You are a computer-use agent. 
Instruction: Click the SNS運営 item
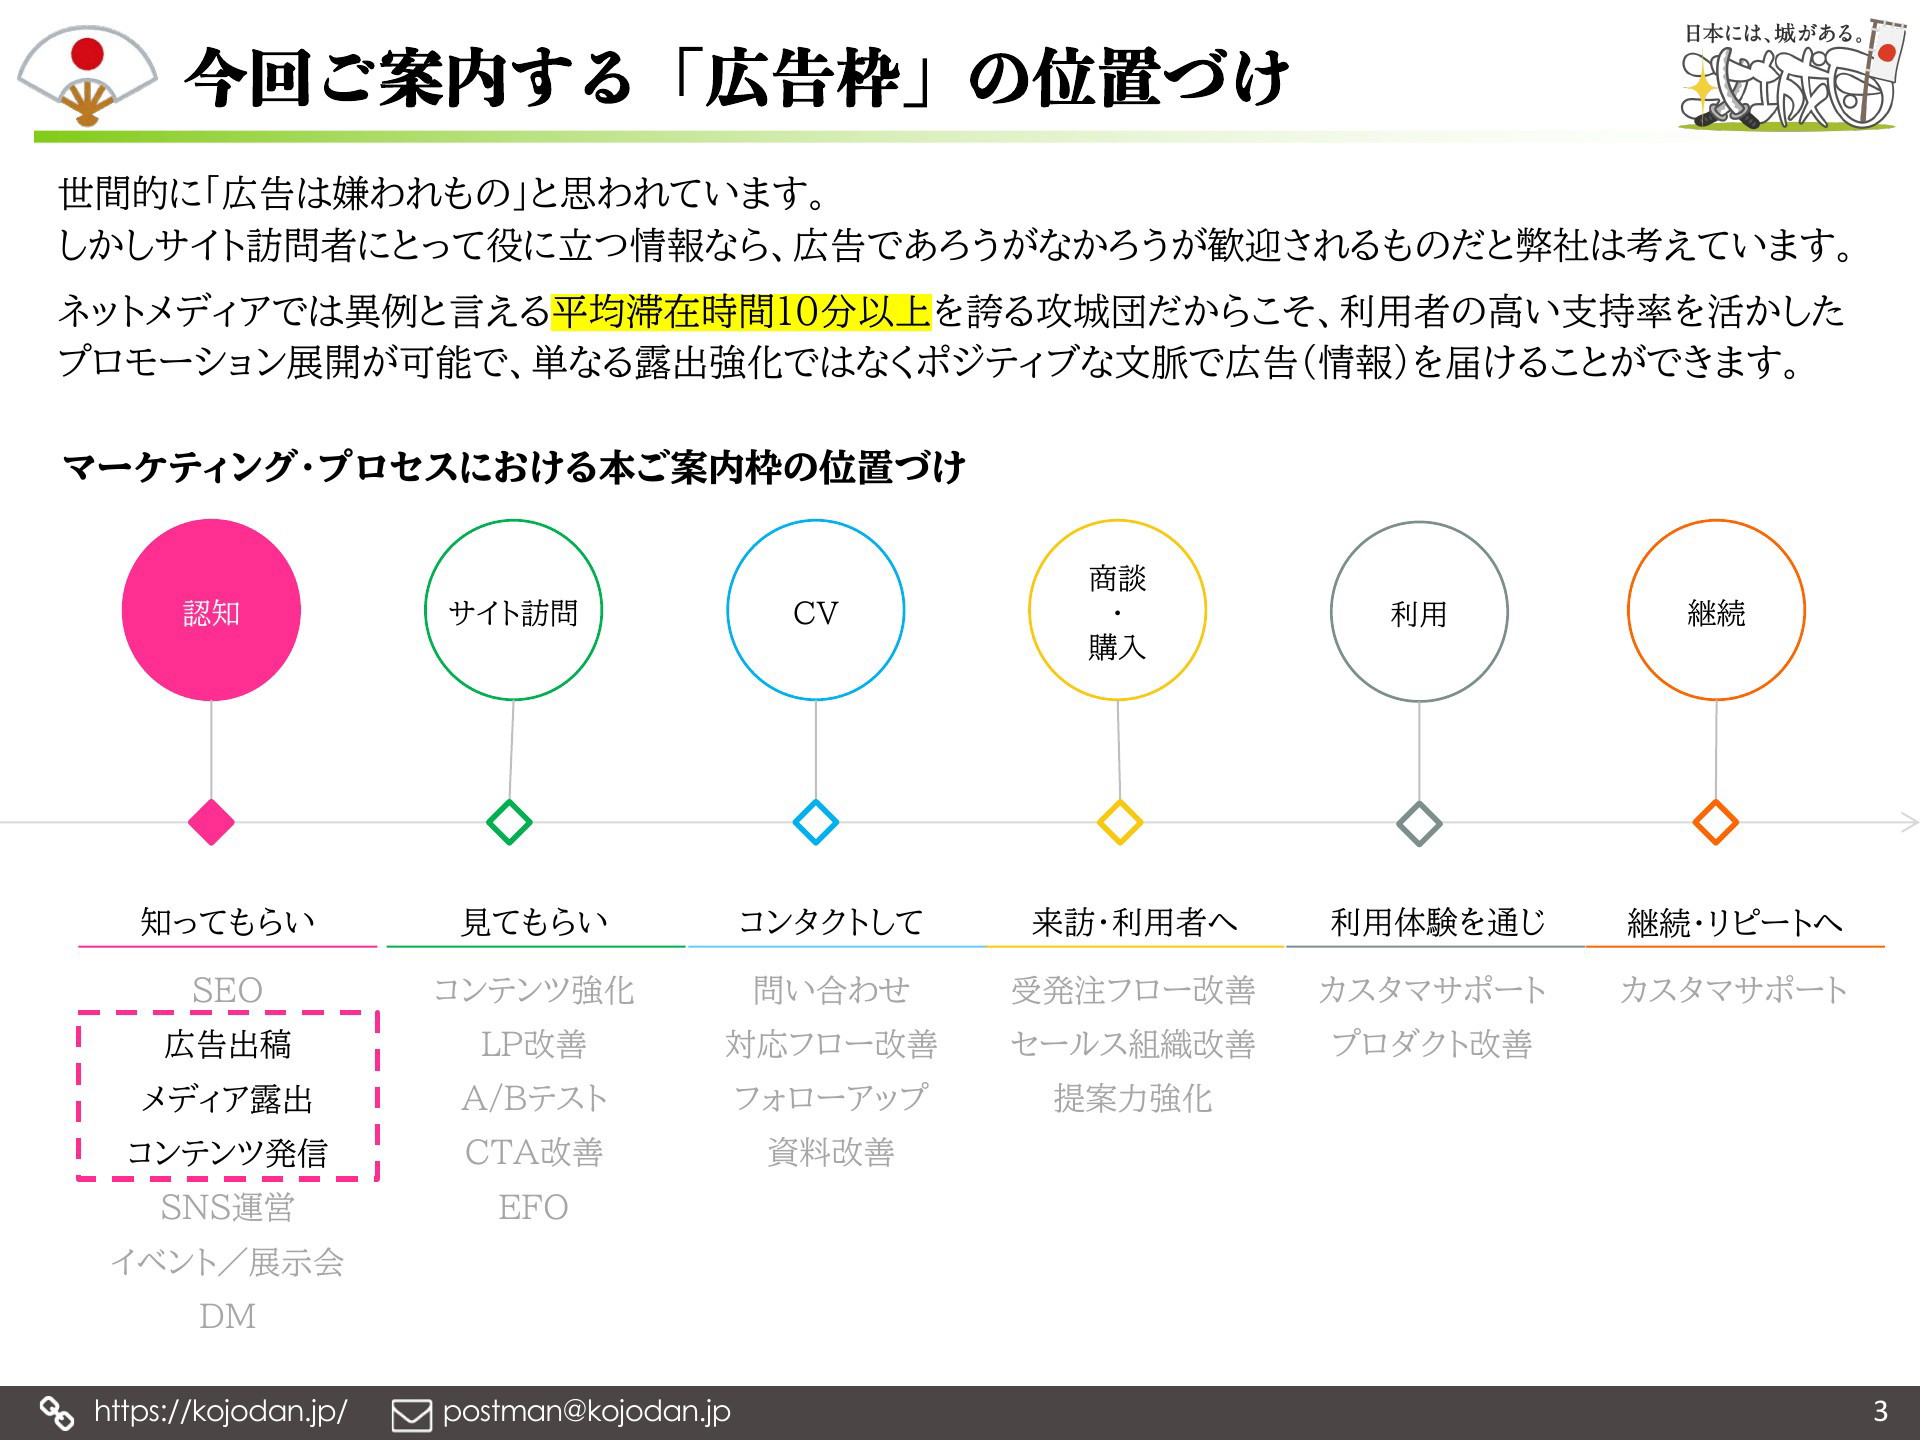[227, 1207]
